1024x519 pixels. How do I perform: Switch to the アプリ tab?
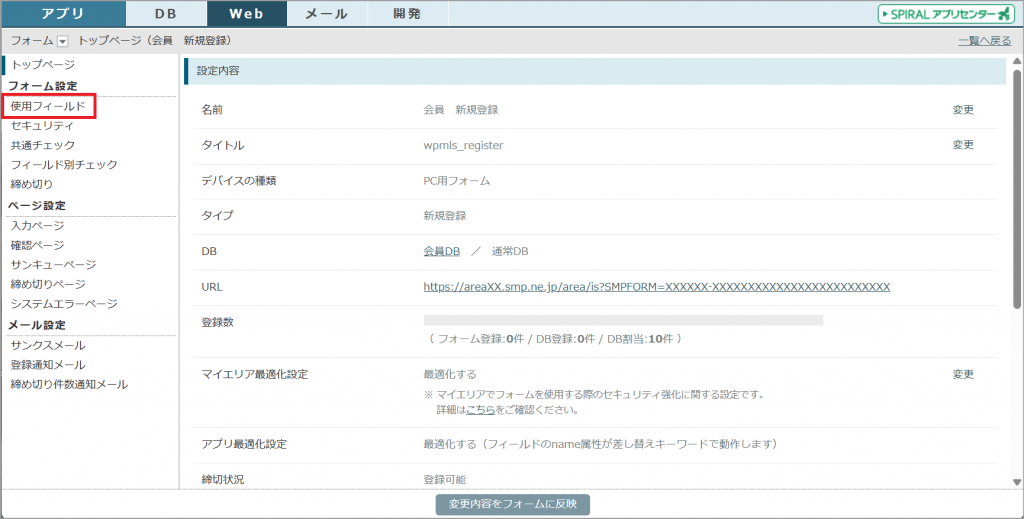63,14
